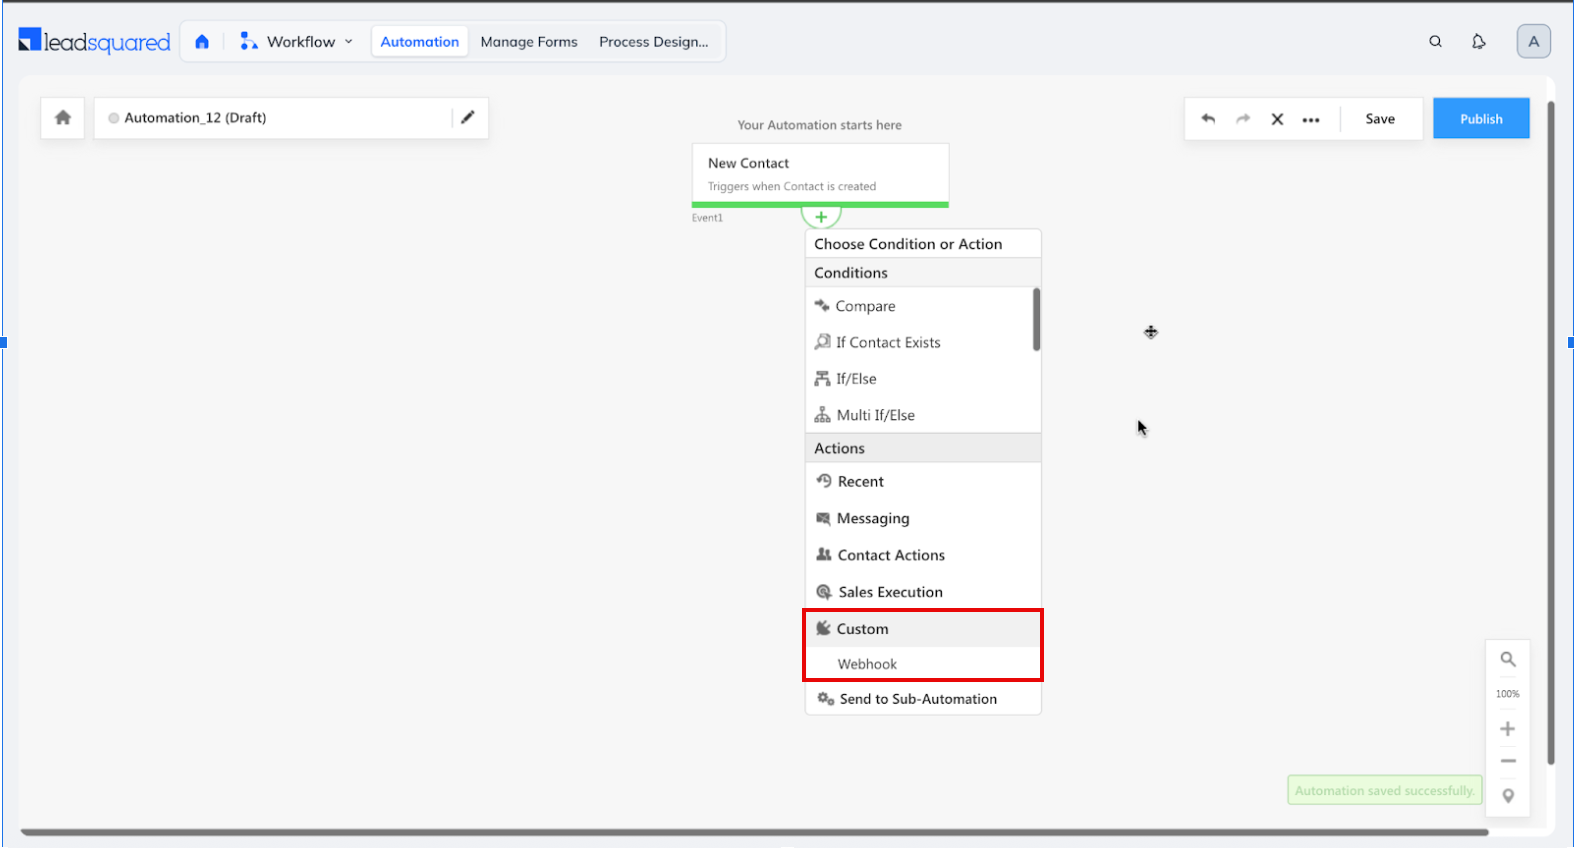The width and height of the screenshot is (1574, 848).
Task: Undo the last change with the back arrow
Action: [x=1208, y=119]
